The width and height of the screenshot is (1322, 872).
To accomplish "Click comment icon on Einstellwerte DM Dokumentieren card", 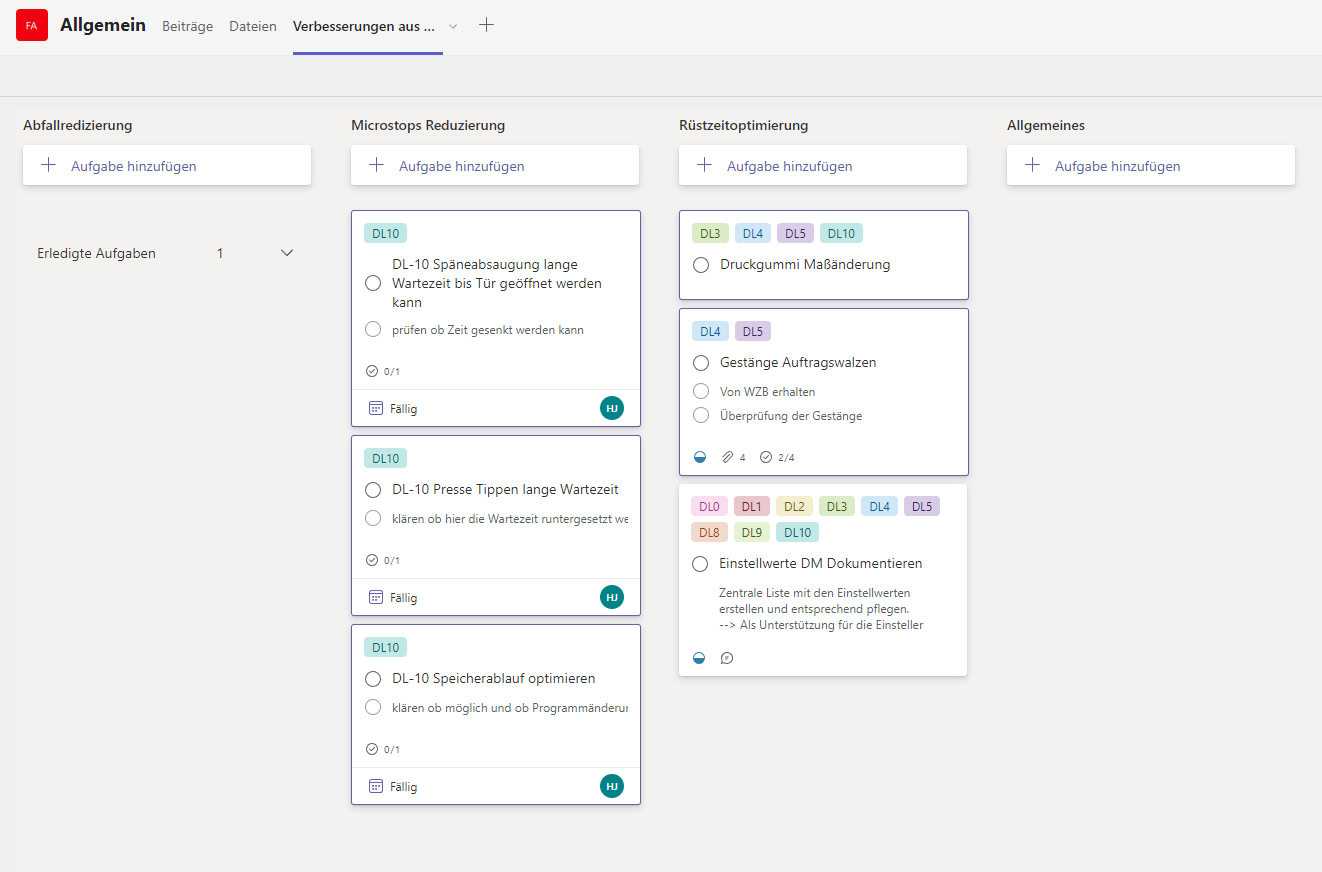I will pos(727,658).
